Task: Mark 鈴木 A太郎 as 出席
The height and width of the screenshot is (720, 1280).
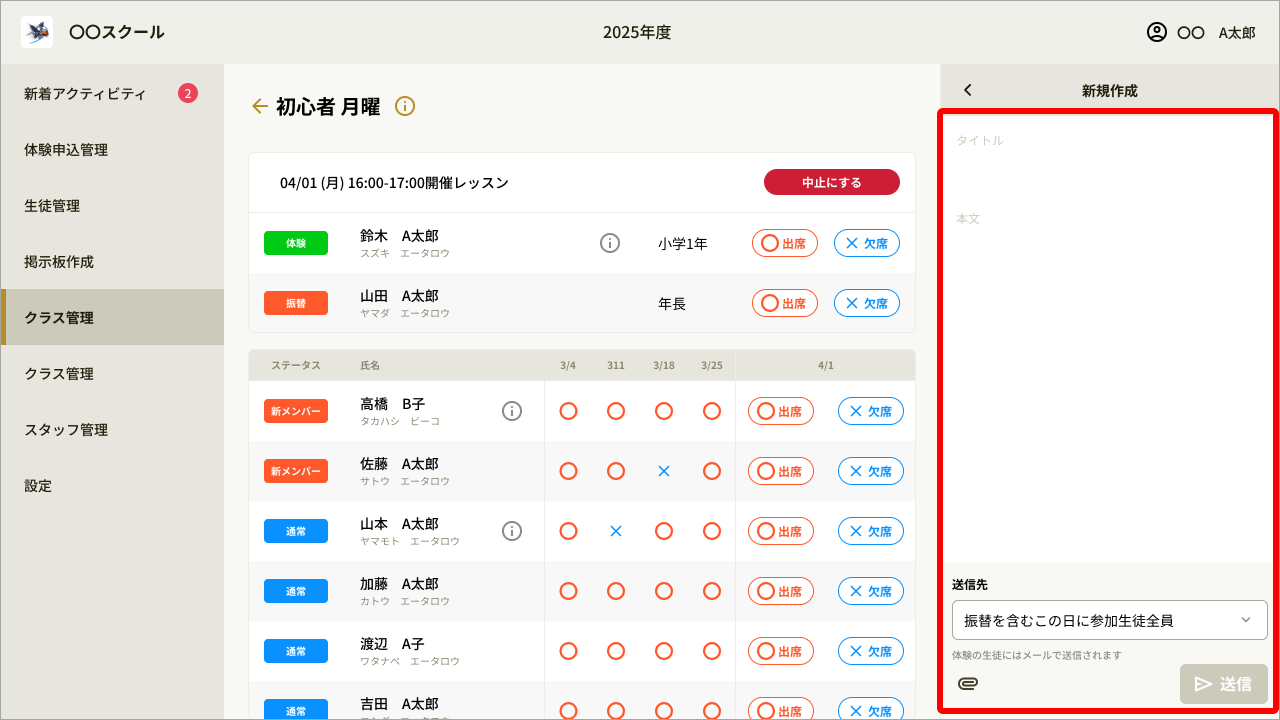Action: tap(784, 242)
